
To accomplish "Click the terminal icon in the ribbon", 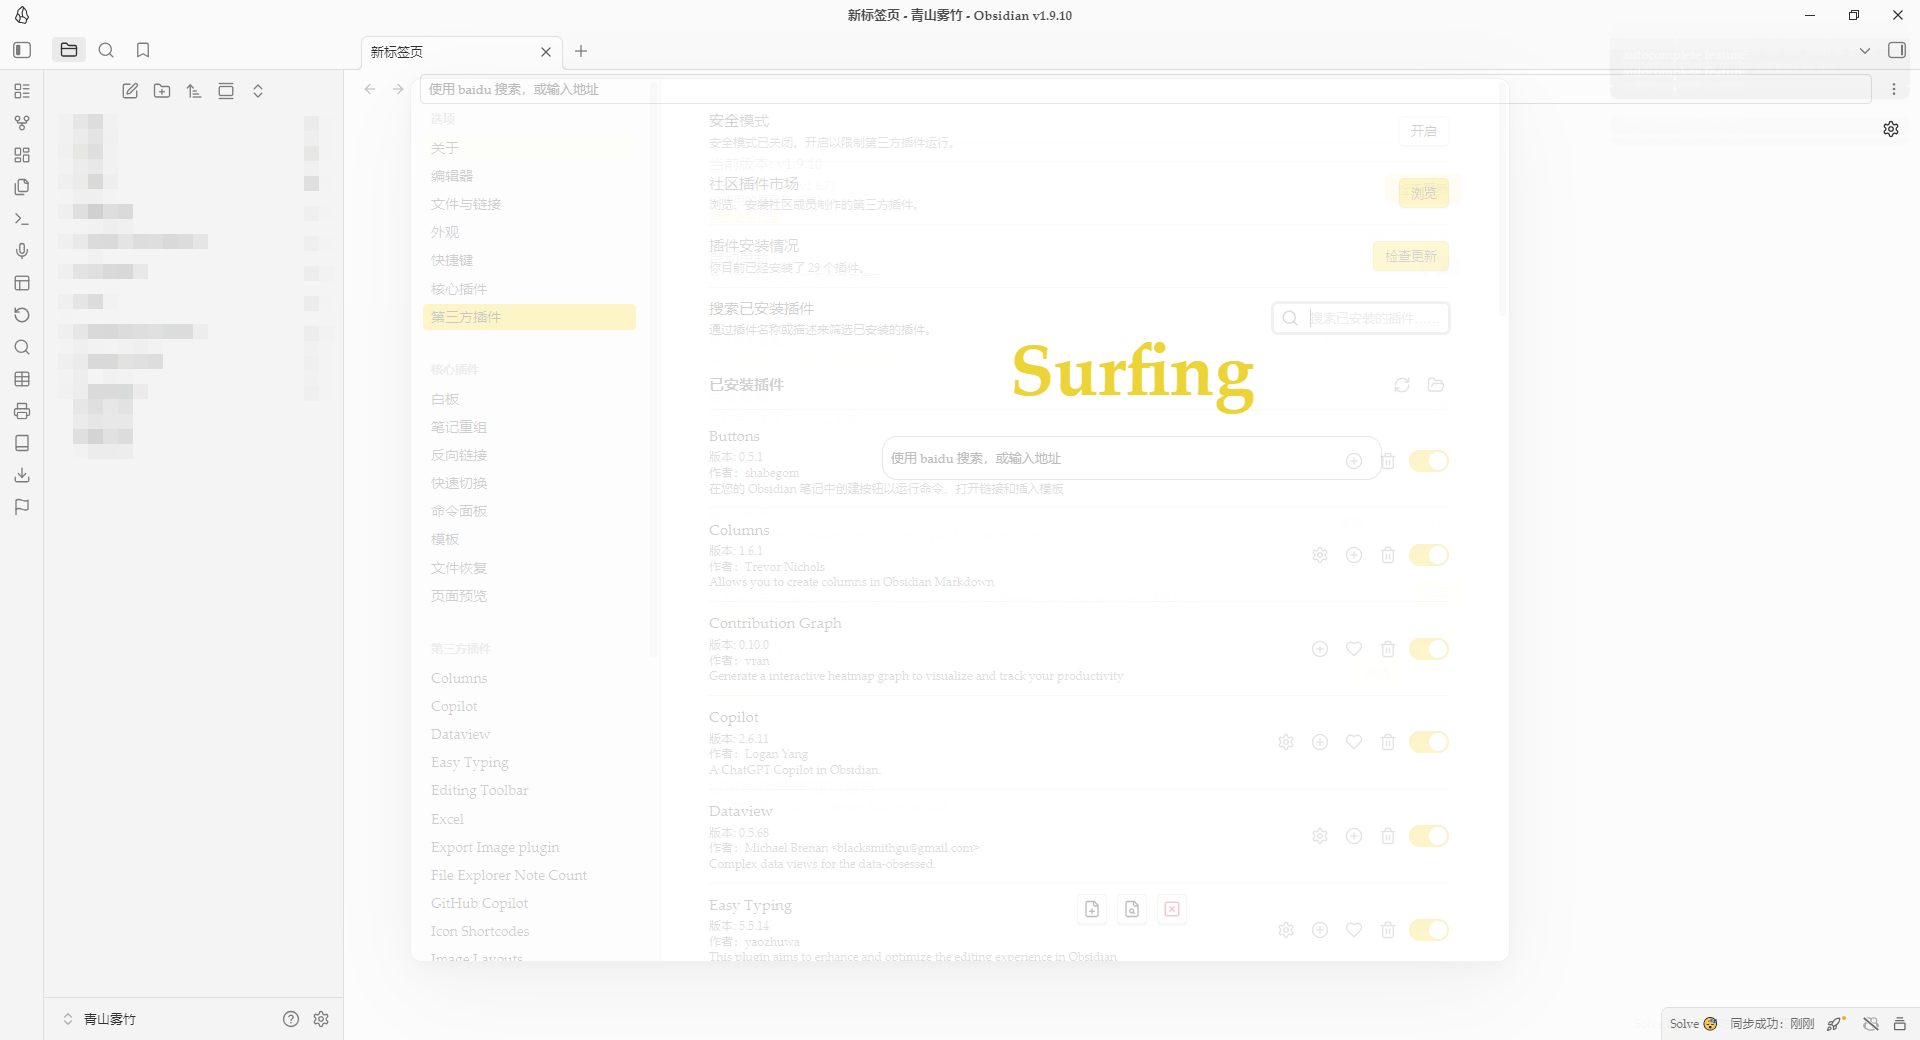I will tap(22, 219).
